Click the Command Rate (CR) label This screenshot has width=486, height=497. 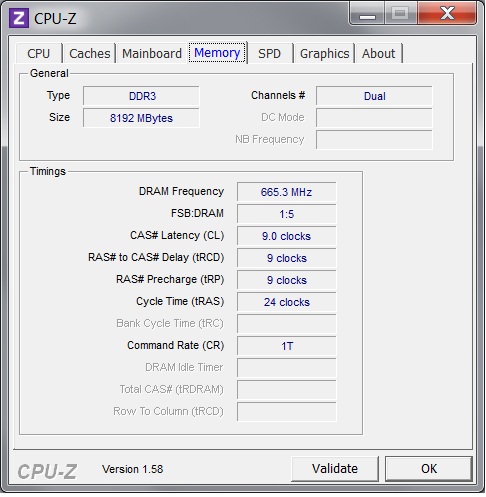click(x=176, y=345)
